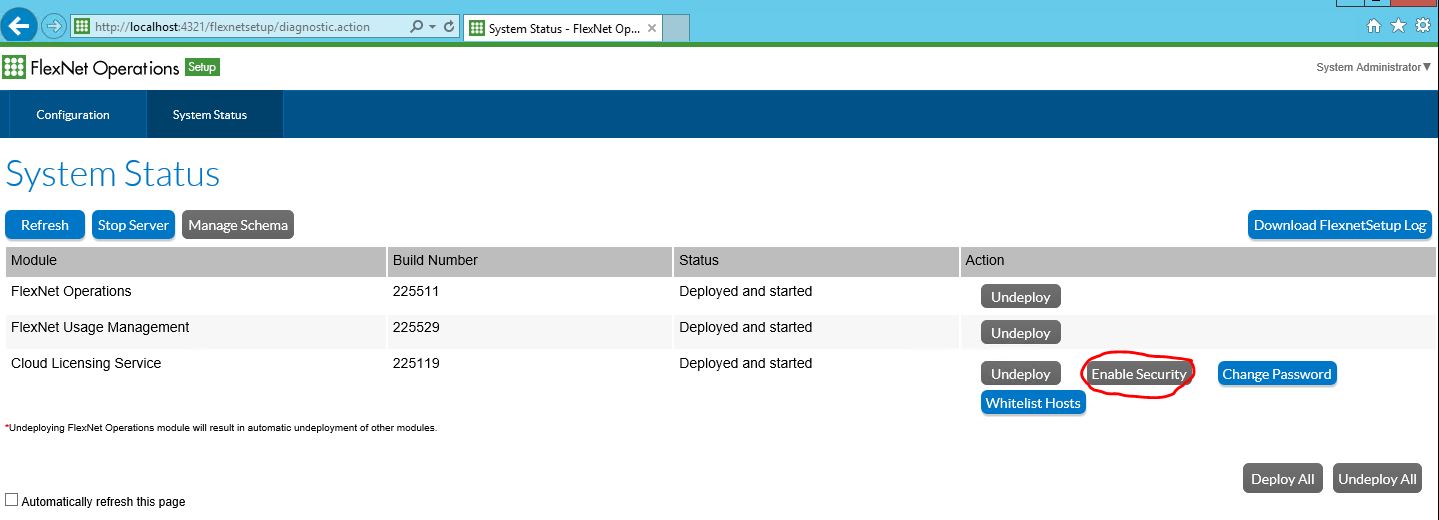Click the Refresh button

click(45, 225)
